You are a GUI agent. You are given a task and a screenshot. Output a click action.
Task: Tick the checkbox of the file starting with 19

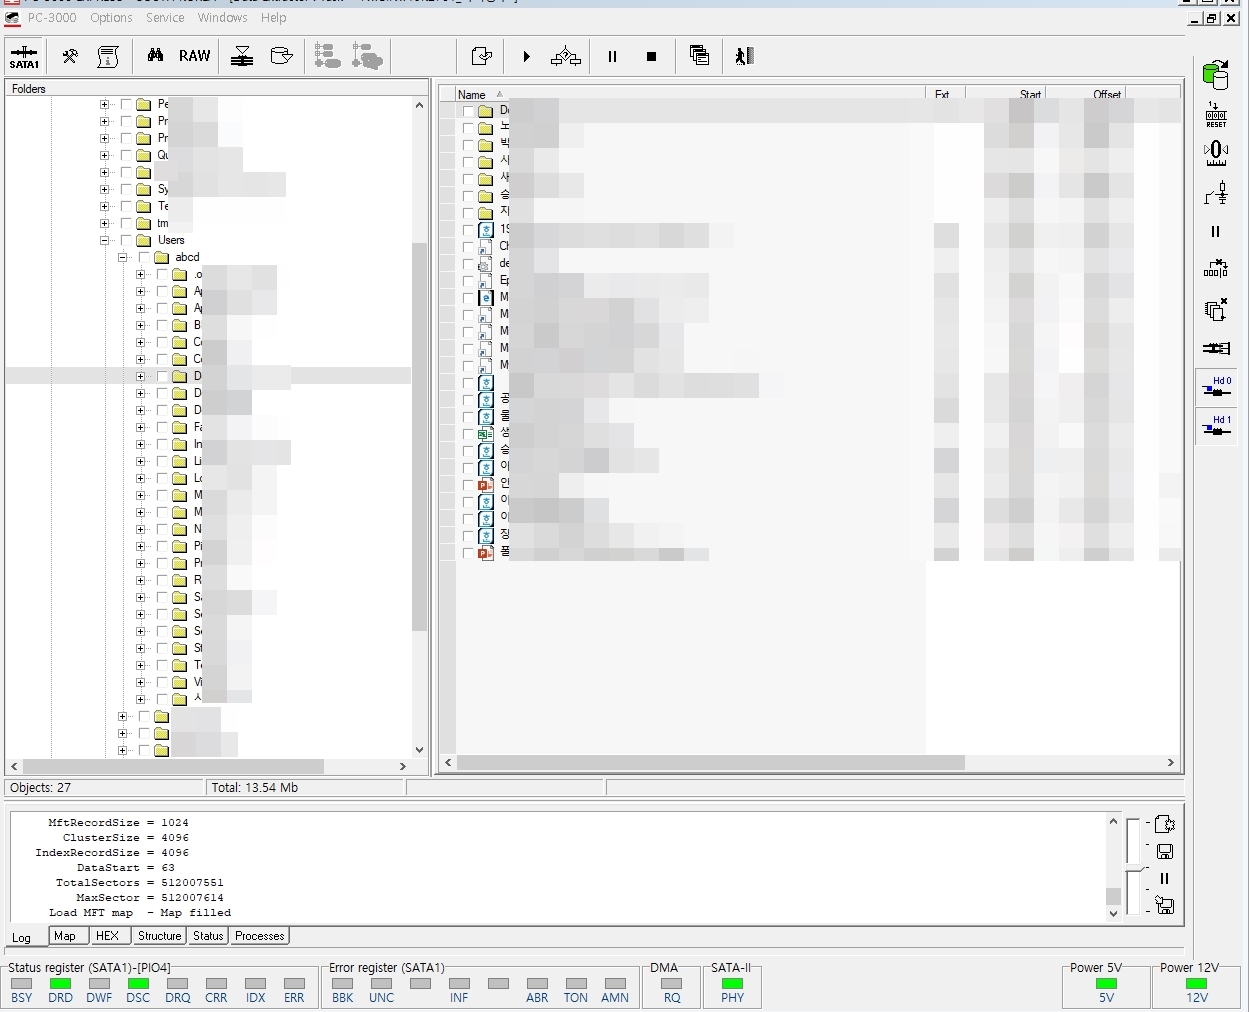click(x=468, y=229)
